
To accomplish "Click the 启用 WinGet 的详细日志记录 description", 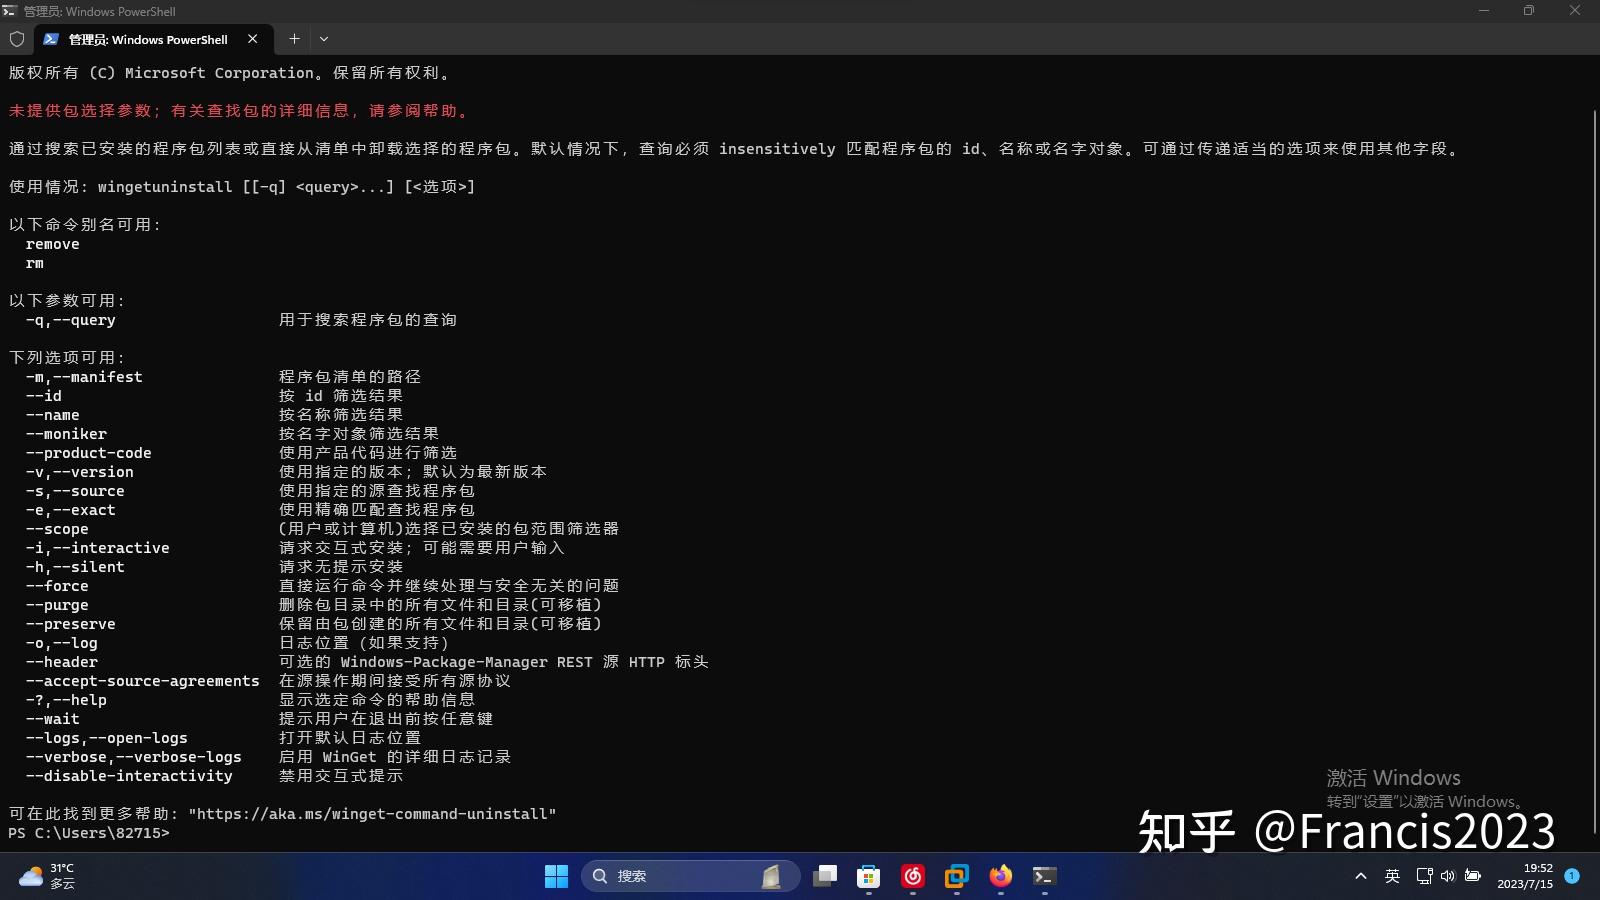I will tap(395, 757).
